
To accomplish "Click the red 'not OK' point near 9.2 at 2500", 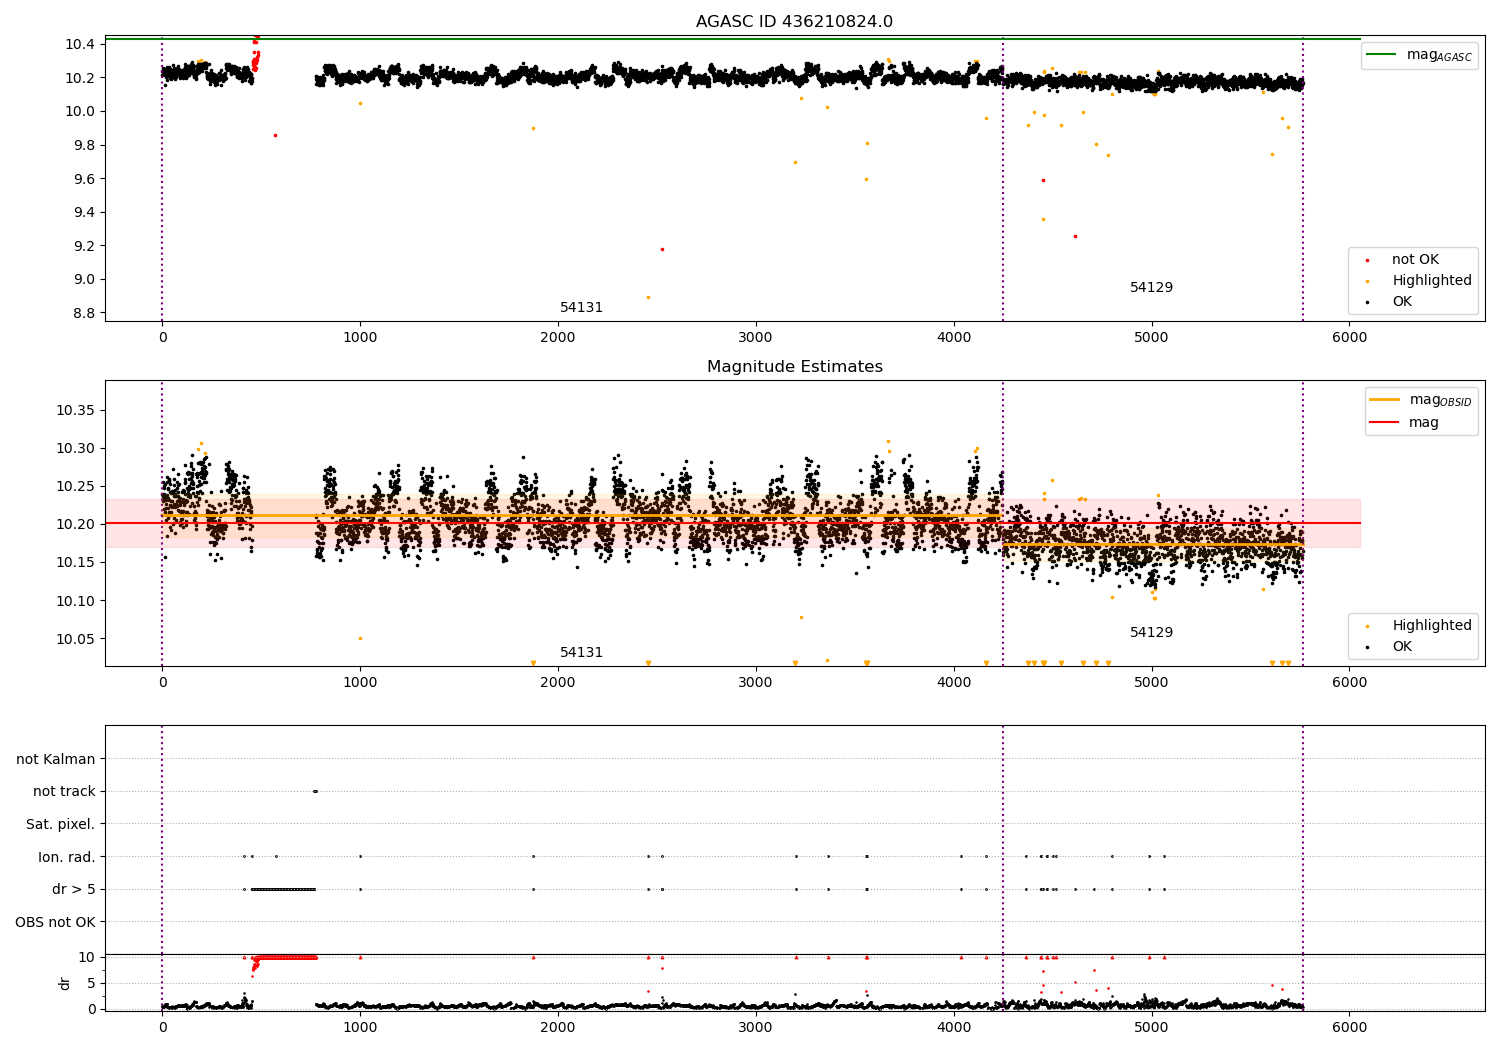I will pos(662,249).
